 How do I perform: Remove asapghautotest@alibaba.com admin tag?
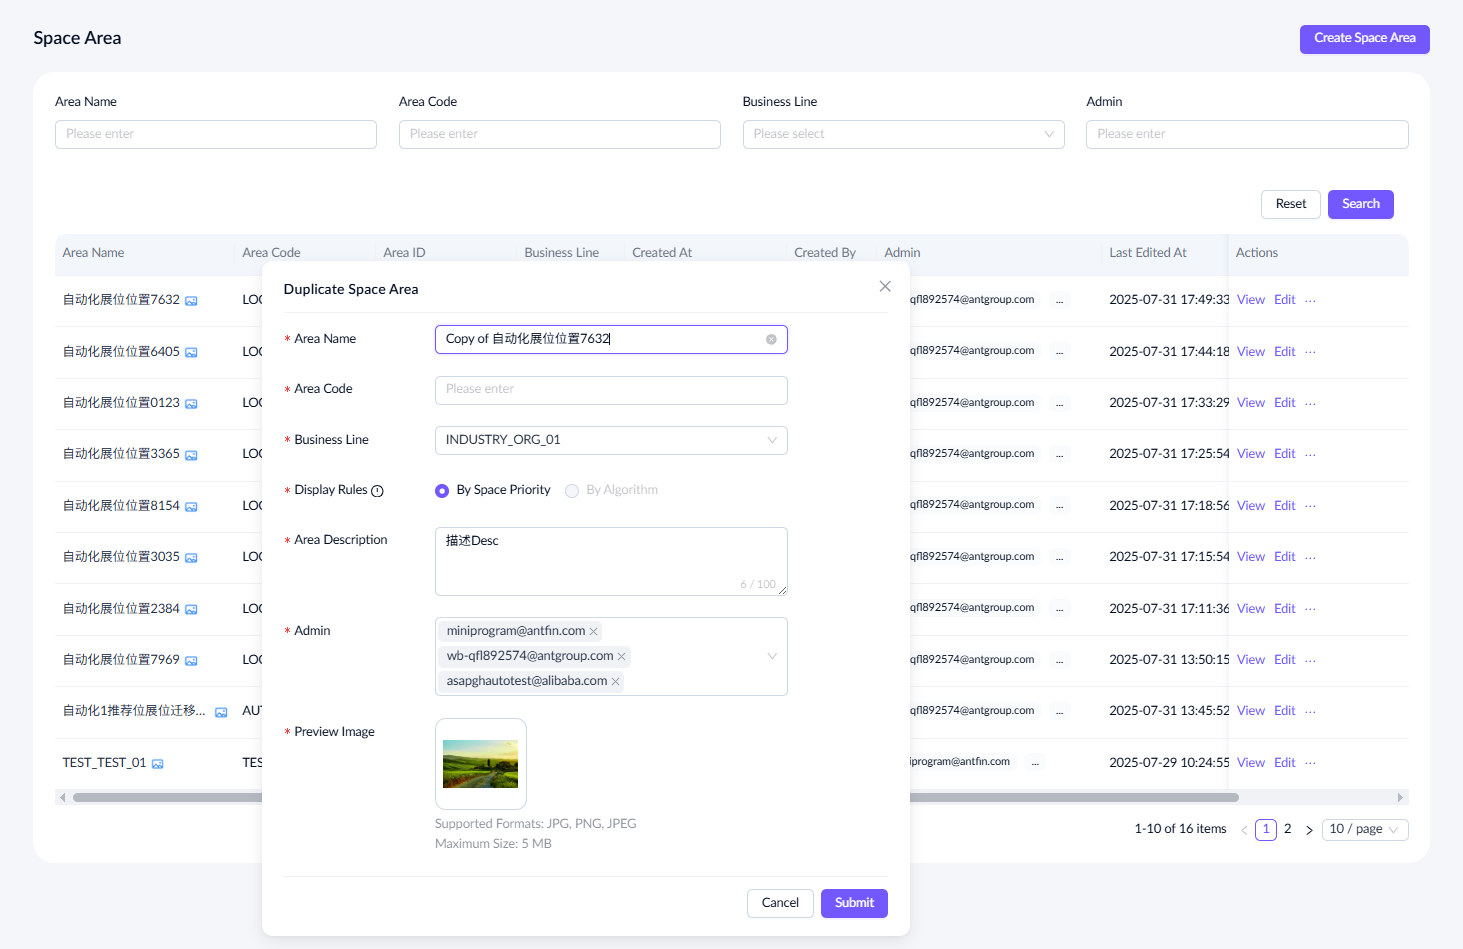pyautogui.click(x=616, y=682)
